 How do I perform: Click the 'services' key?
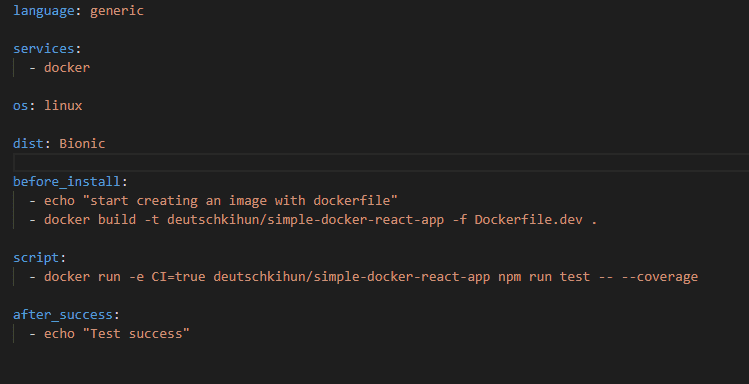[43, 49]
